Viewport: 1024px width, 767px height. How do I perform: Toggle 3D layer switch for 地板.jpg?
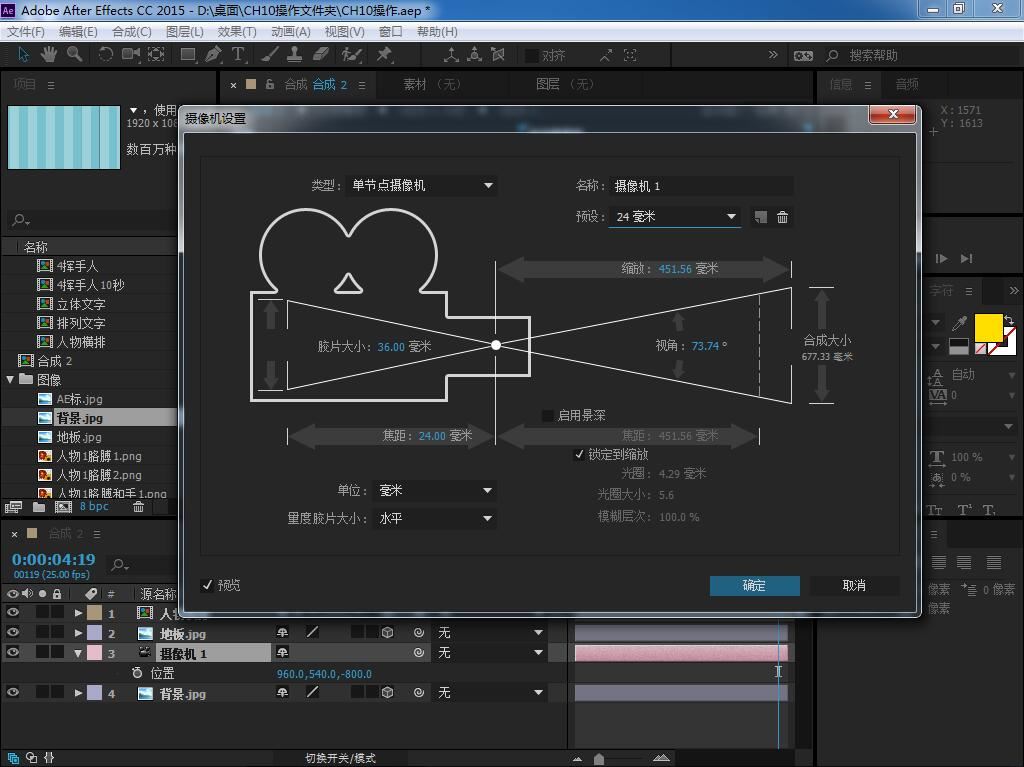coord(387,632)
